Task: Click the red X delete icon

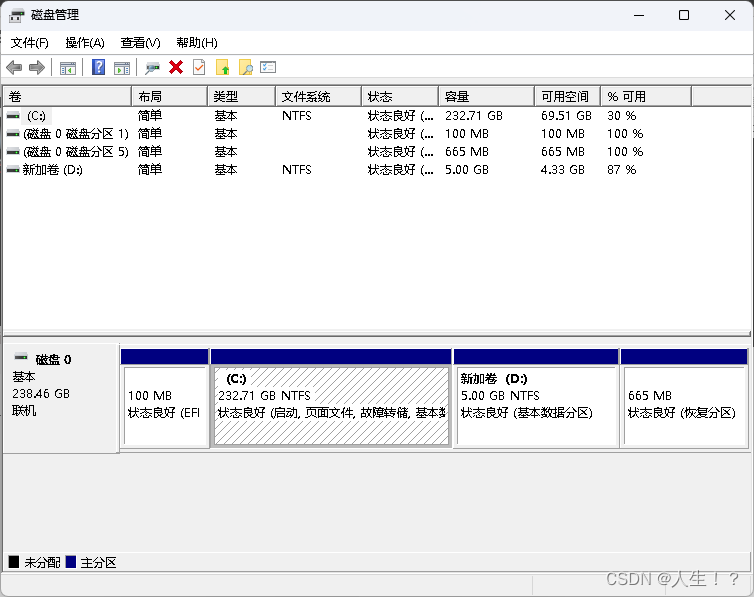Action: coord(176,67)
